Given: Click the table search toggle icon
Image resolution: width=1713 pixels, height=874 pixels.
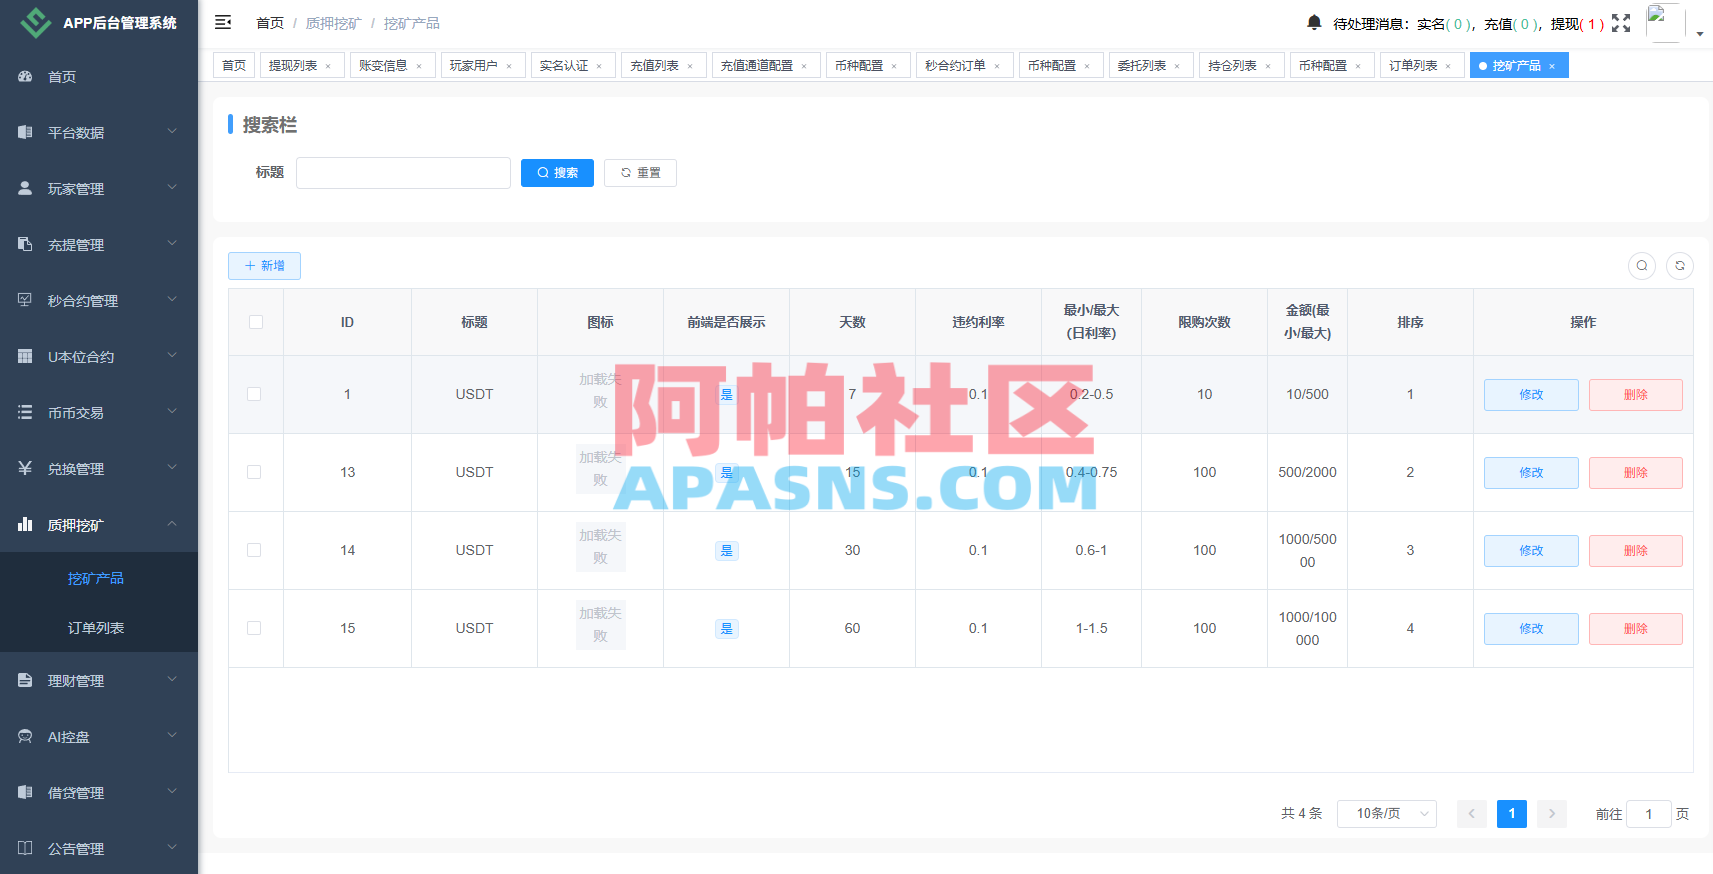Looking at the screenshot, I should click(1642, 266).
